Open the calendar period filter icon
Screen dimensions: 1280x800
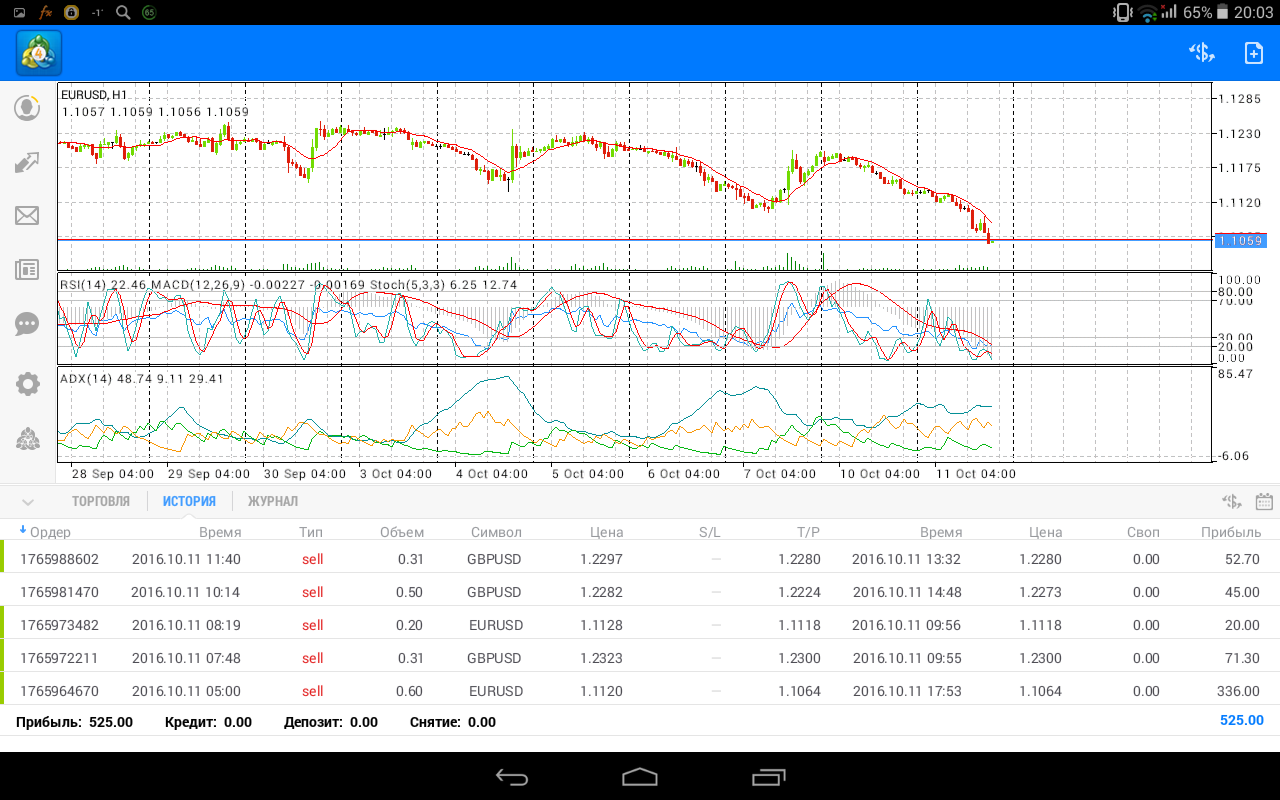pyautogui.click(x=1264, y=502)
